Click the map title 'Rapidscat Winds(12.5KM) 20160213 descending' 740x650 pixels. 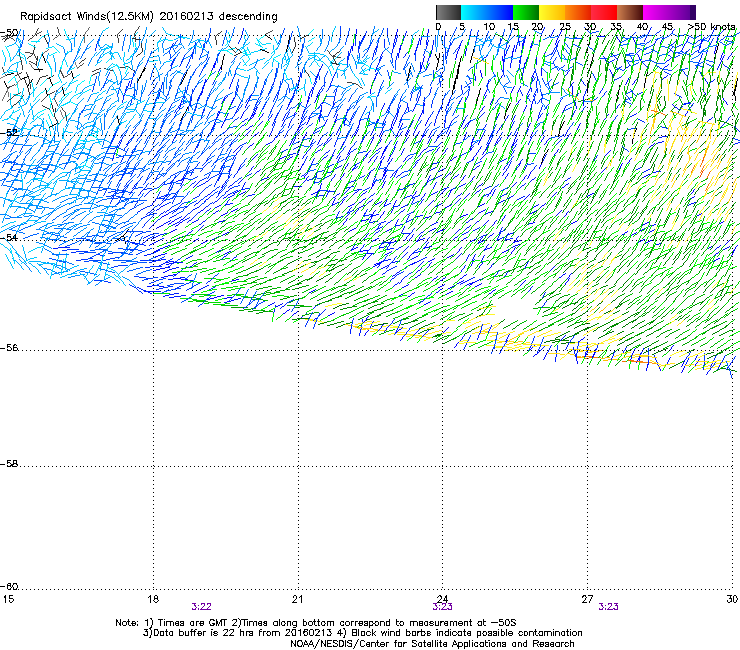tap(149, 17)
